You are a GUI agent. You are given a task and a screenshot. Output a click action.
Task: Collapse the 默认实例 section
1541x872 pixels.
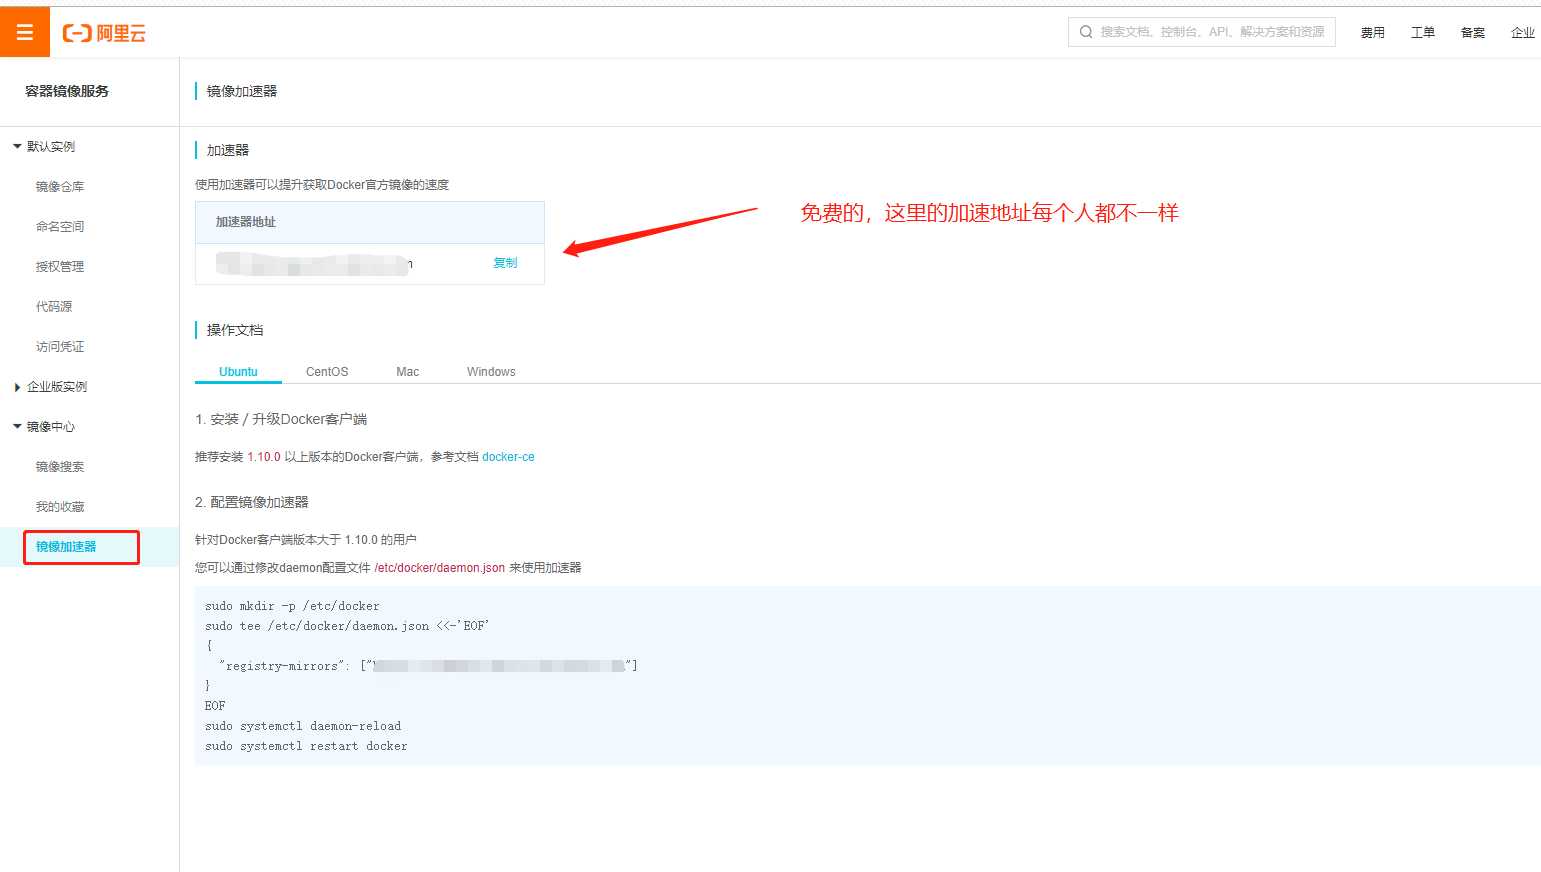[44, 146]
